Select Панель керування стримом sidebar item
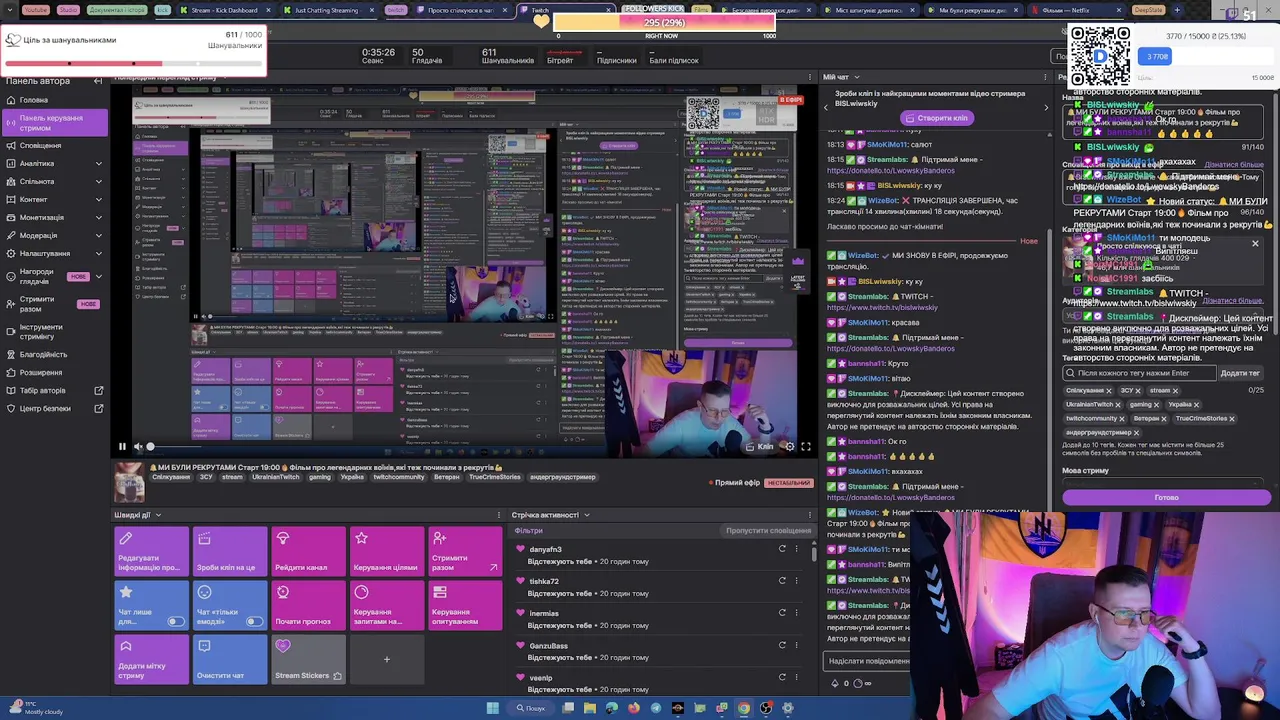 point(55,123)
